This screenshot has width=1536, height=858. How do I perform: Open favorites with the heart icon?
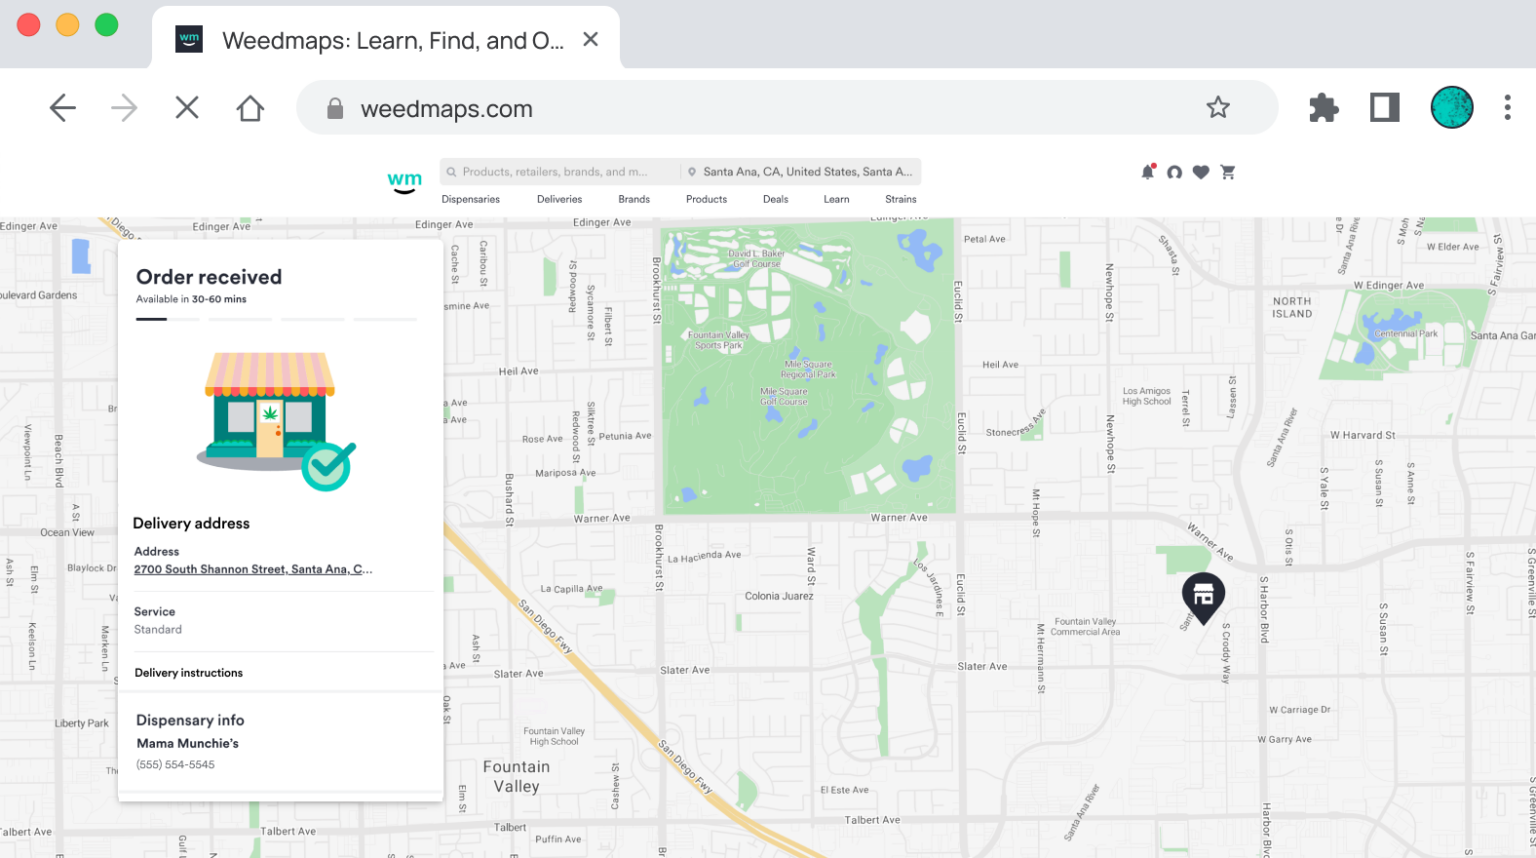pos(1200,171)
